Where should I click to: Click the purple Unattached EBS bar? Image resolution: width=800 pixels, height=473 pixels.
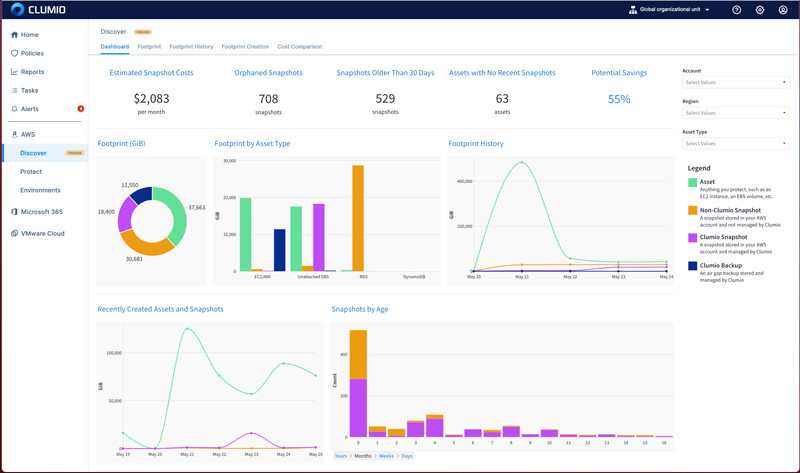(x=319, y=237)
